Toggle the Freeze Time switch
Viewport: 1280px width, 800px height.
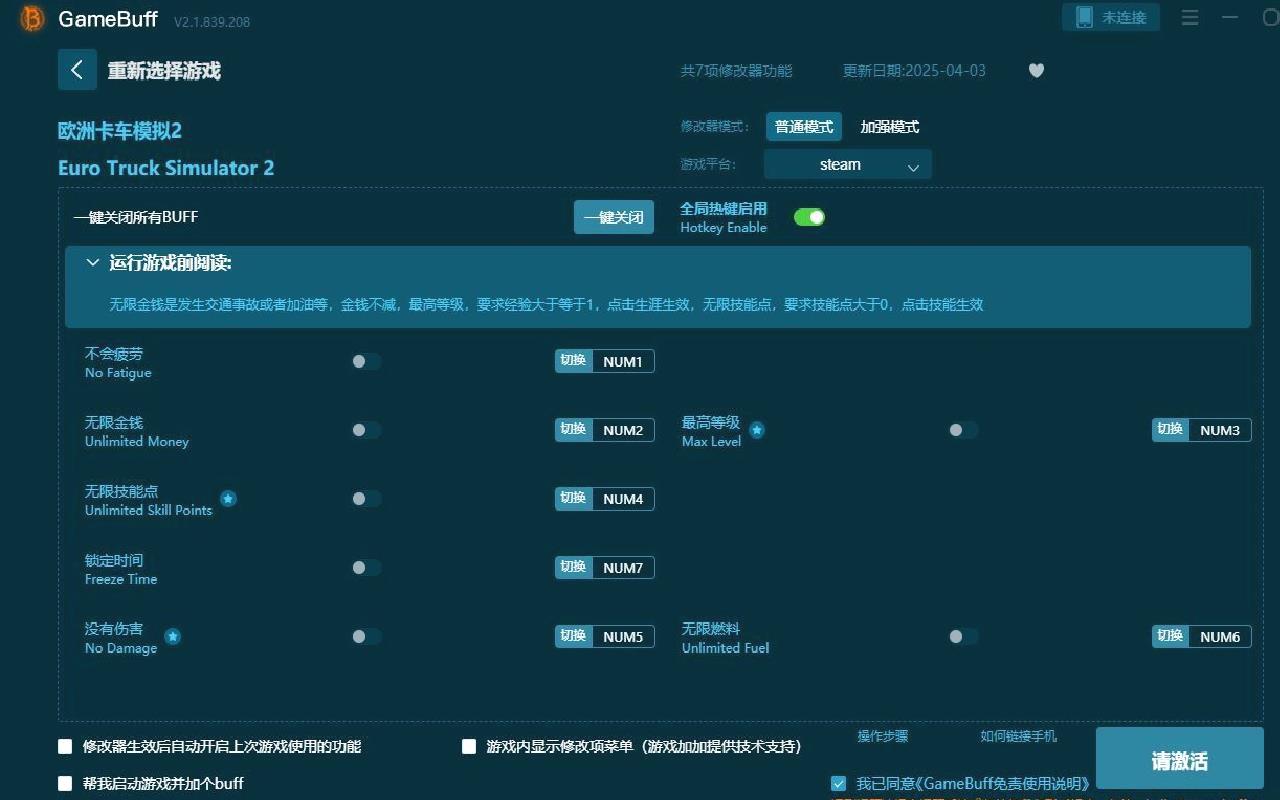point(366,567)
